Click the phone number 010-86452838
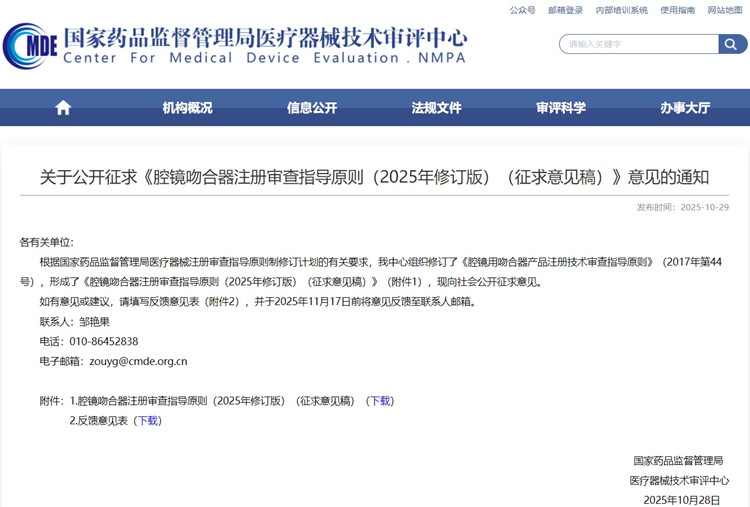750x507 pixels. tap(104, 341)
